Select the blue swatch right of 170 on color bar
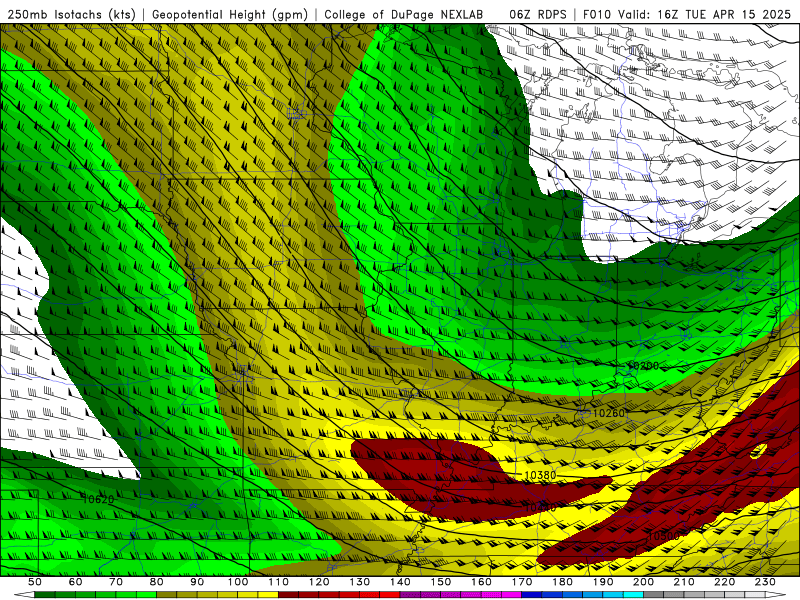The image size is (800, 600). point(532,595)
